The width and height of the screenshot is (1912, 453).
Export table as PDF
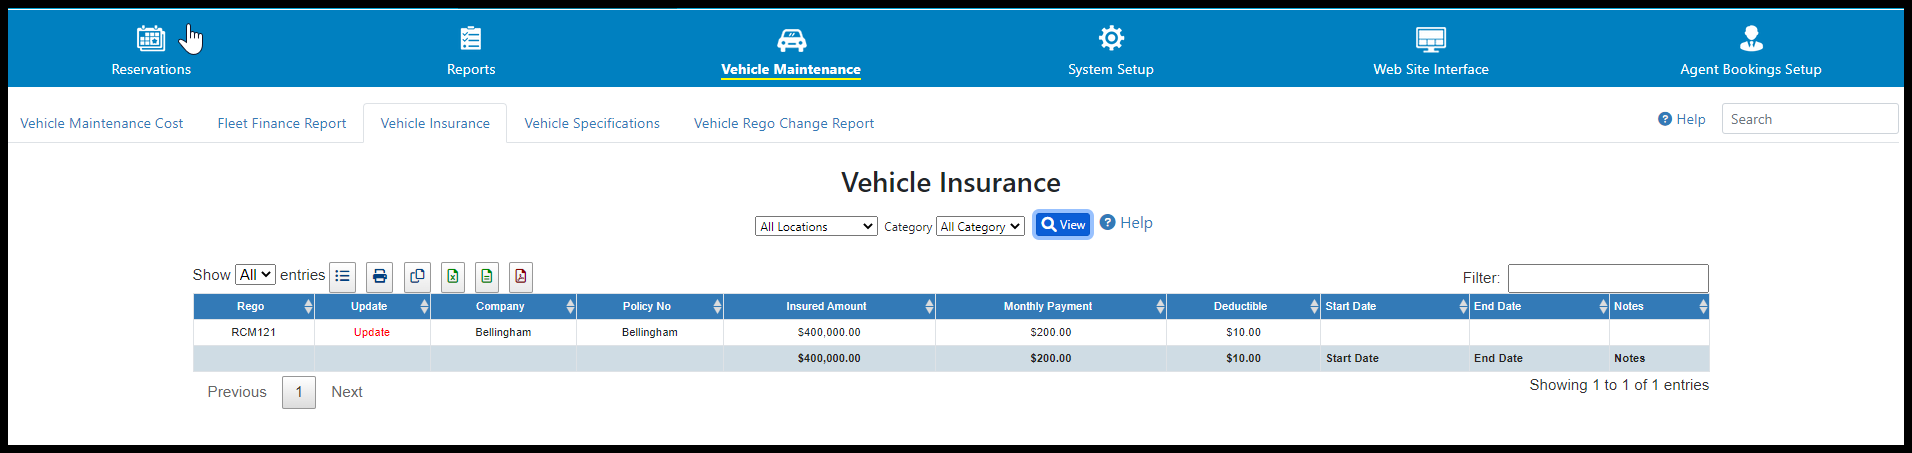(x=521, y=276)
